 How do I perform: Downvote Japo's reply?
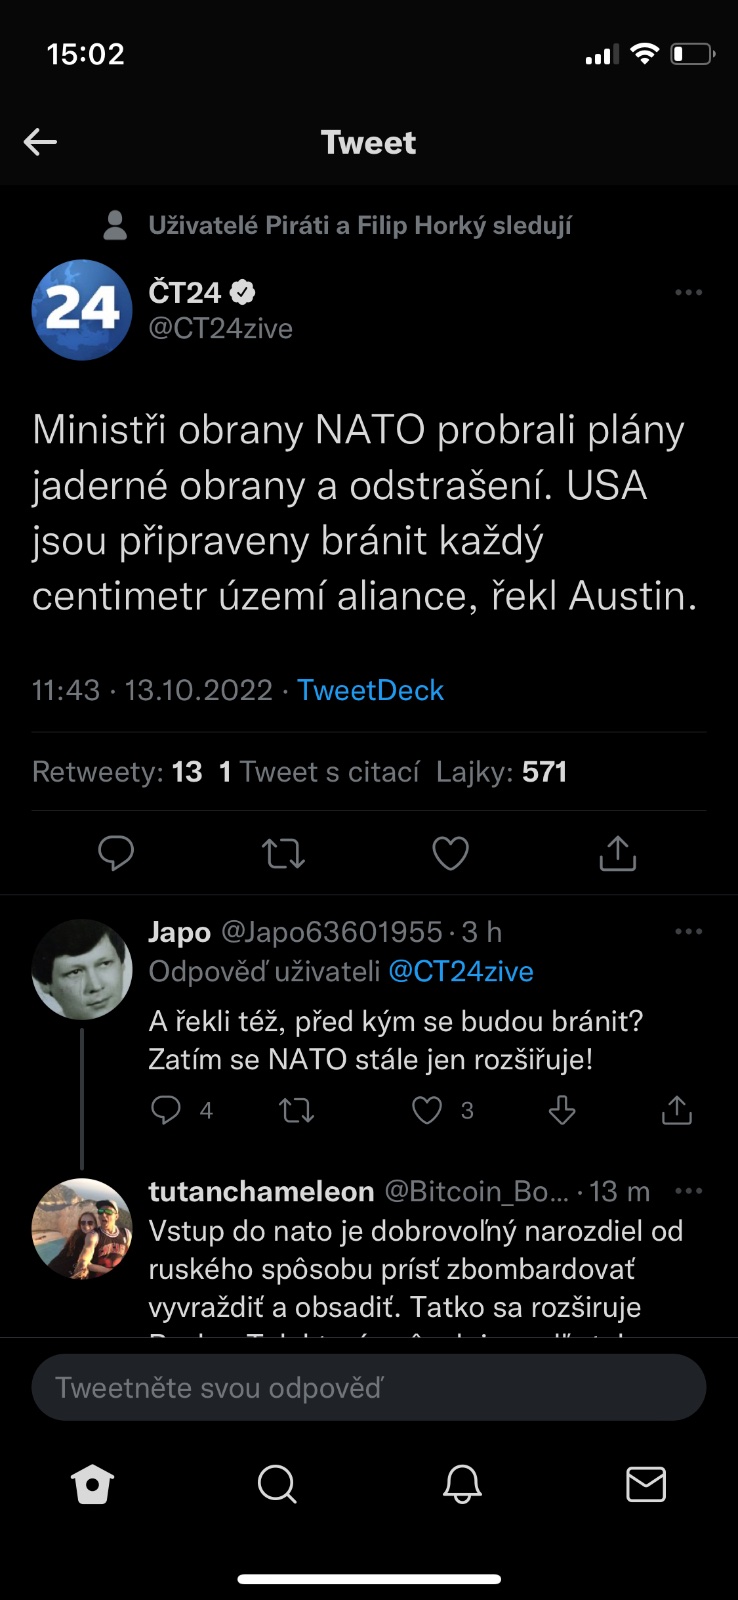(562, 1110)
